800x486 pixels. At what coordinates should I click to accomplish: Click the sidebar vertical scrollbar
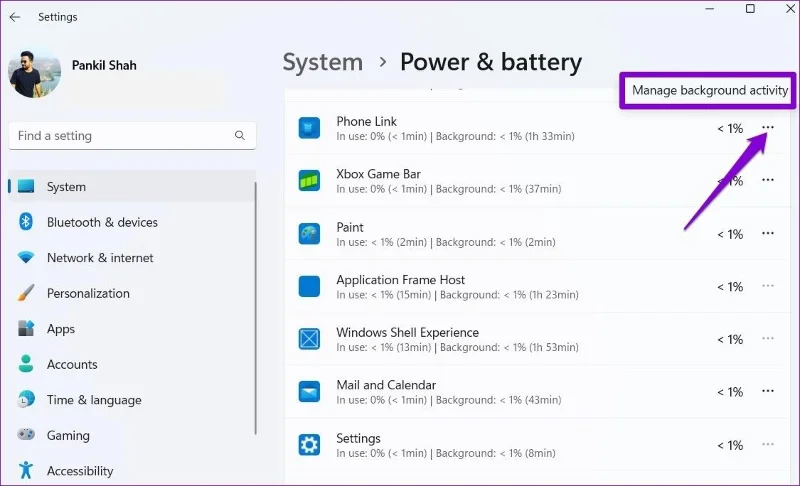coord(256,308)
